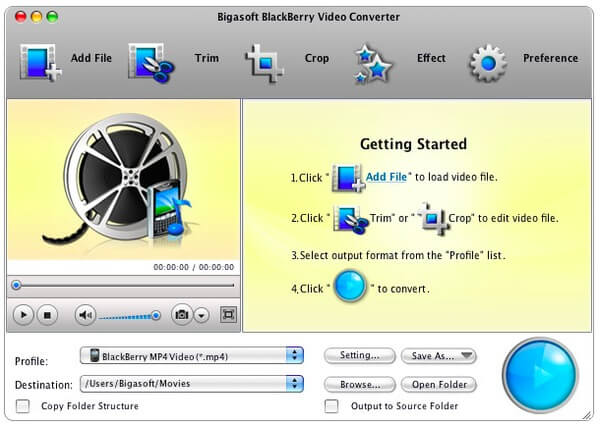
Task: Click the Profile: label
Action: pos(31,361)
